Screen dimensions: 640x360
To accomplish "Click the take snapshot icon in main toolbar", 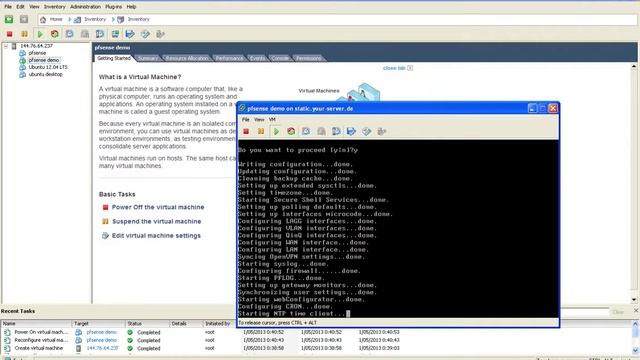I will [70, 34].
